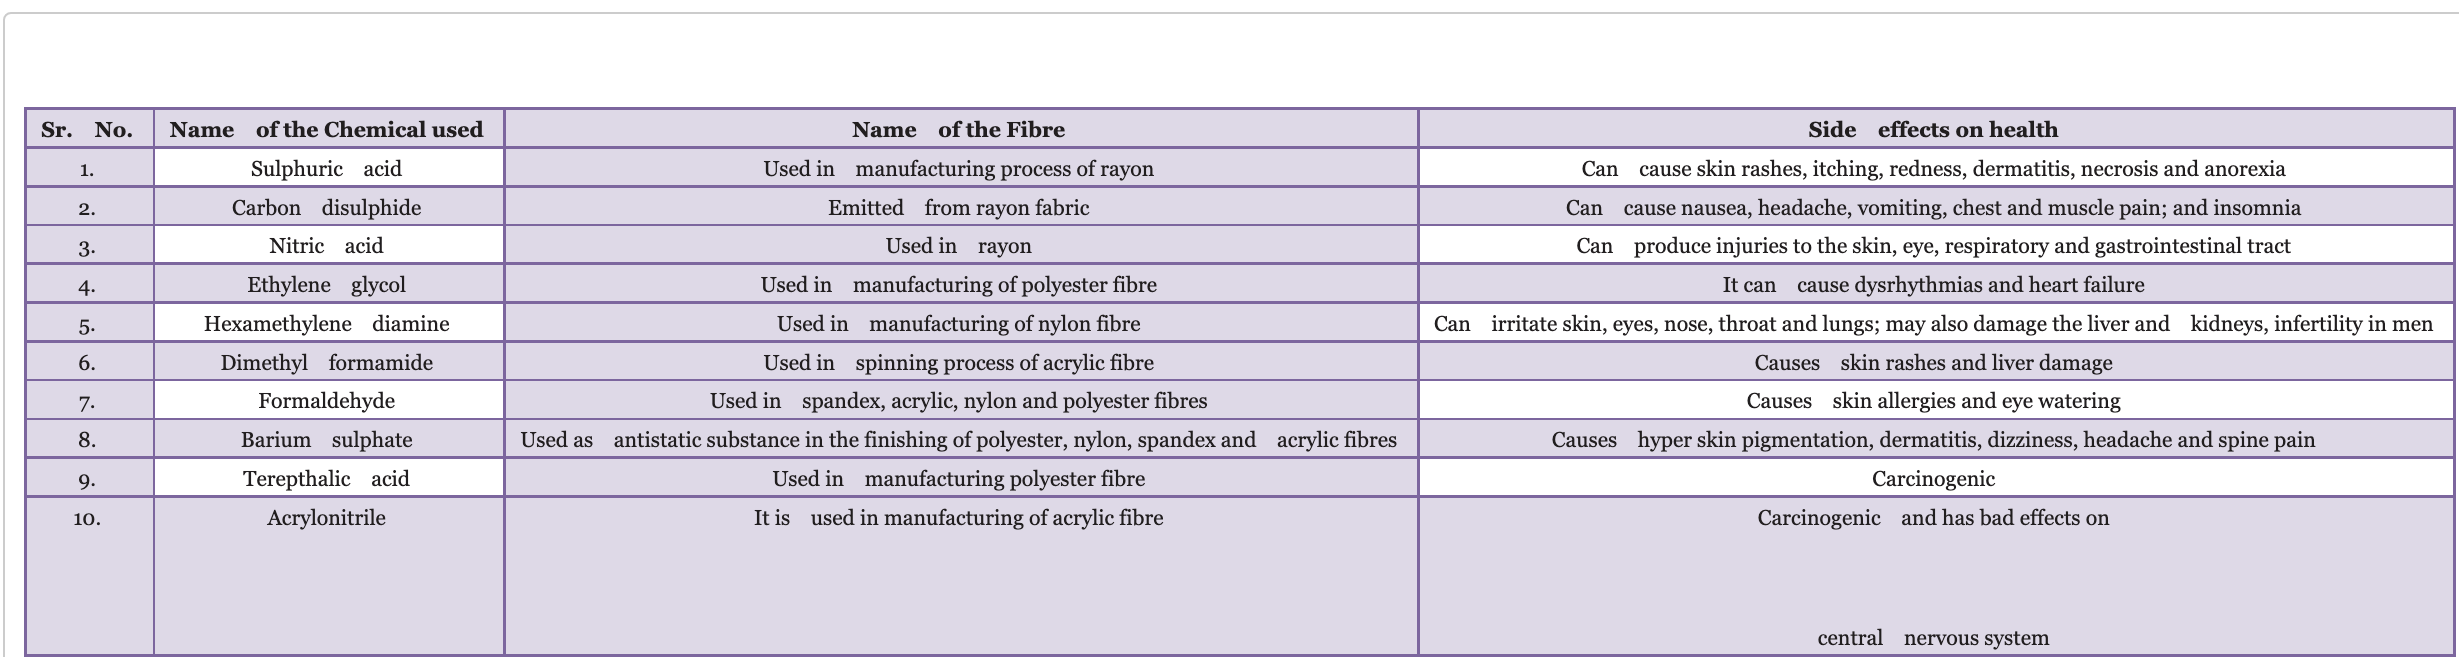Select the 'Sulphuric acid' cell

pyautogui.click(x=328, y=168)
